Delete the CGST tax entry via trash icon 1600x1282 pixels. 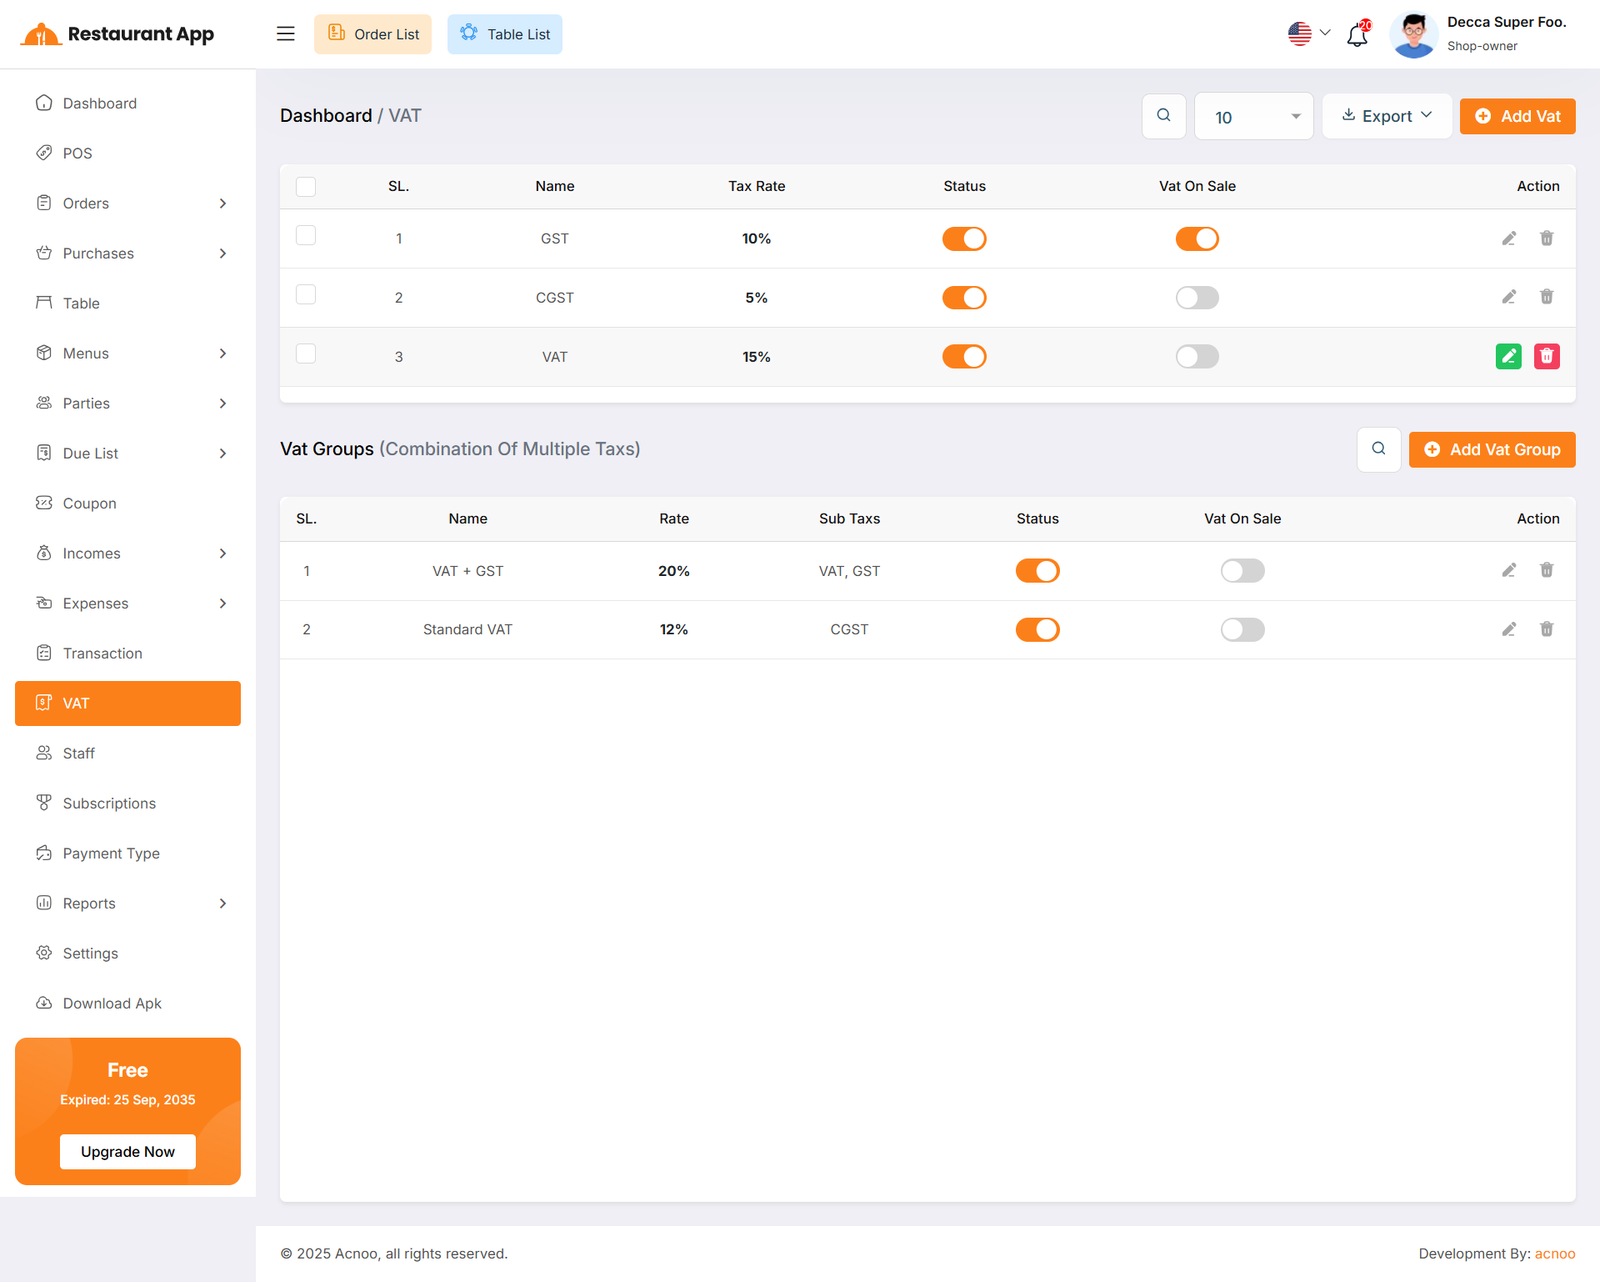[1546, 297]
